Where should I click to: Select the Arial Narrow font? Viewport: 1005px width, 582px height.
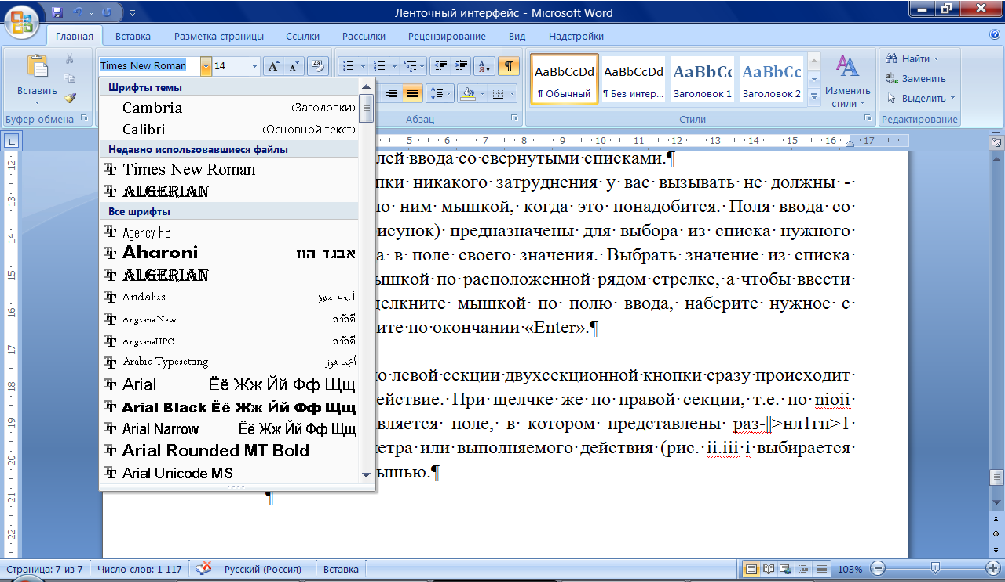(229, 429)
